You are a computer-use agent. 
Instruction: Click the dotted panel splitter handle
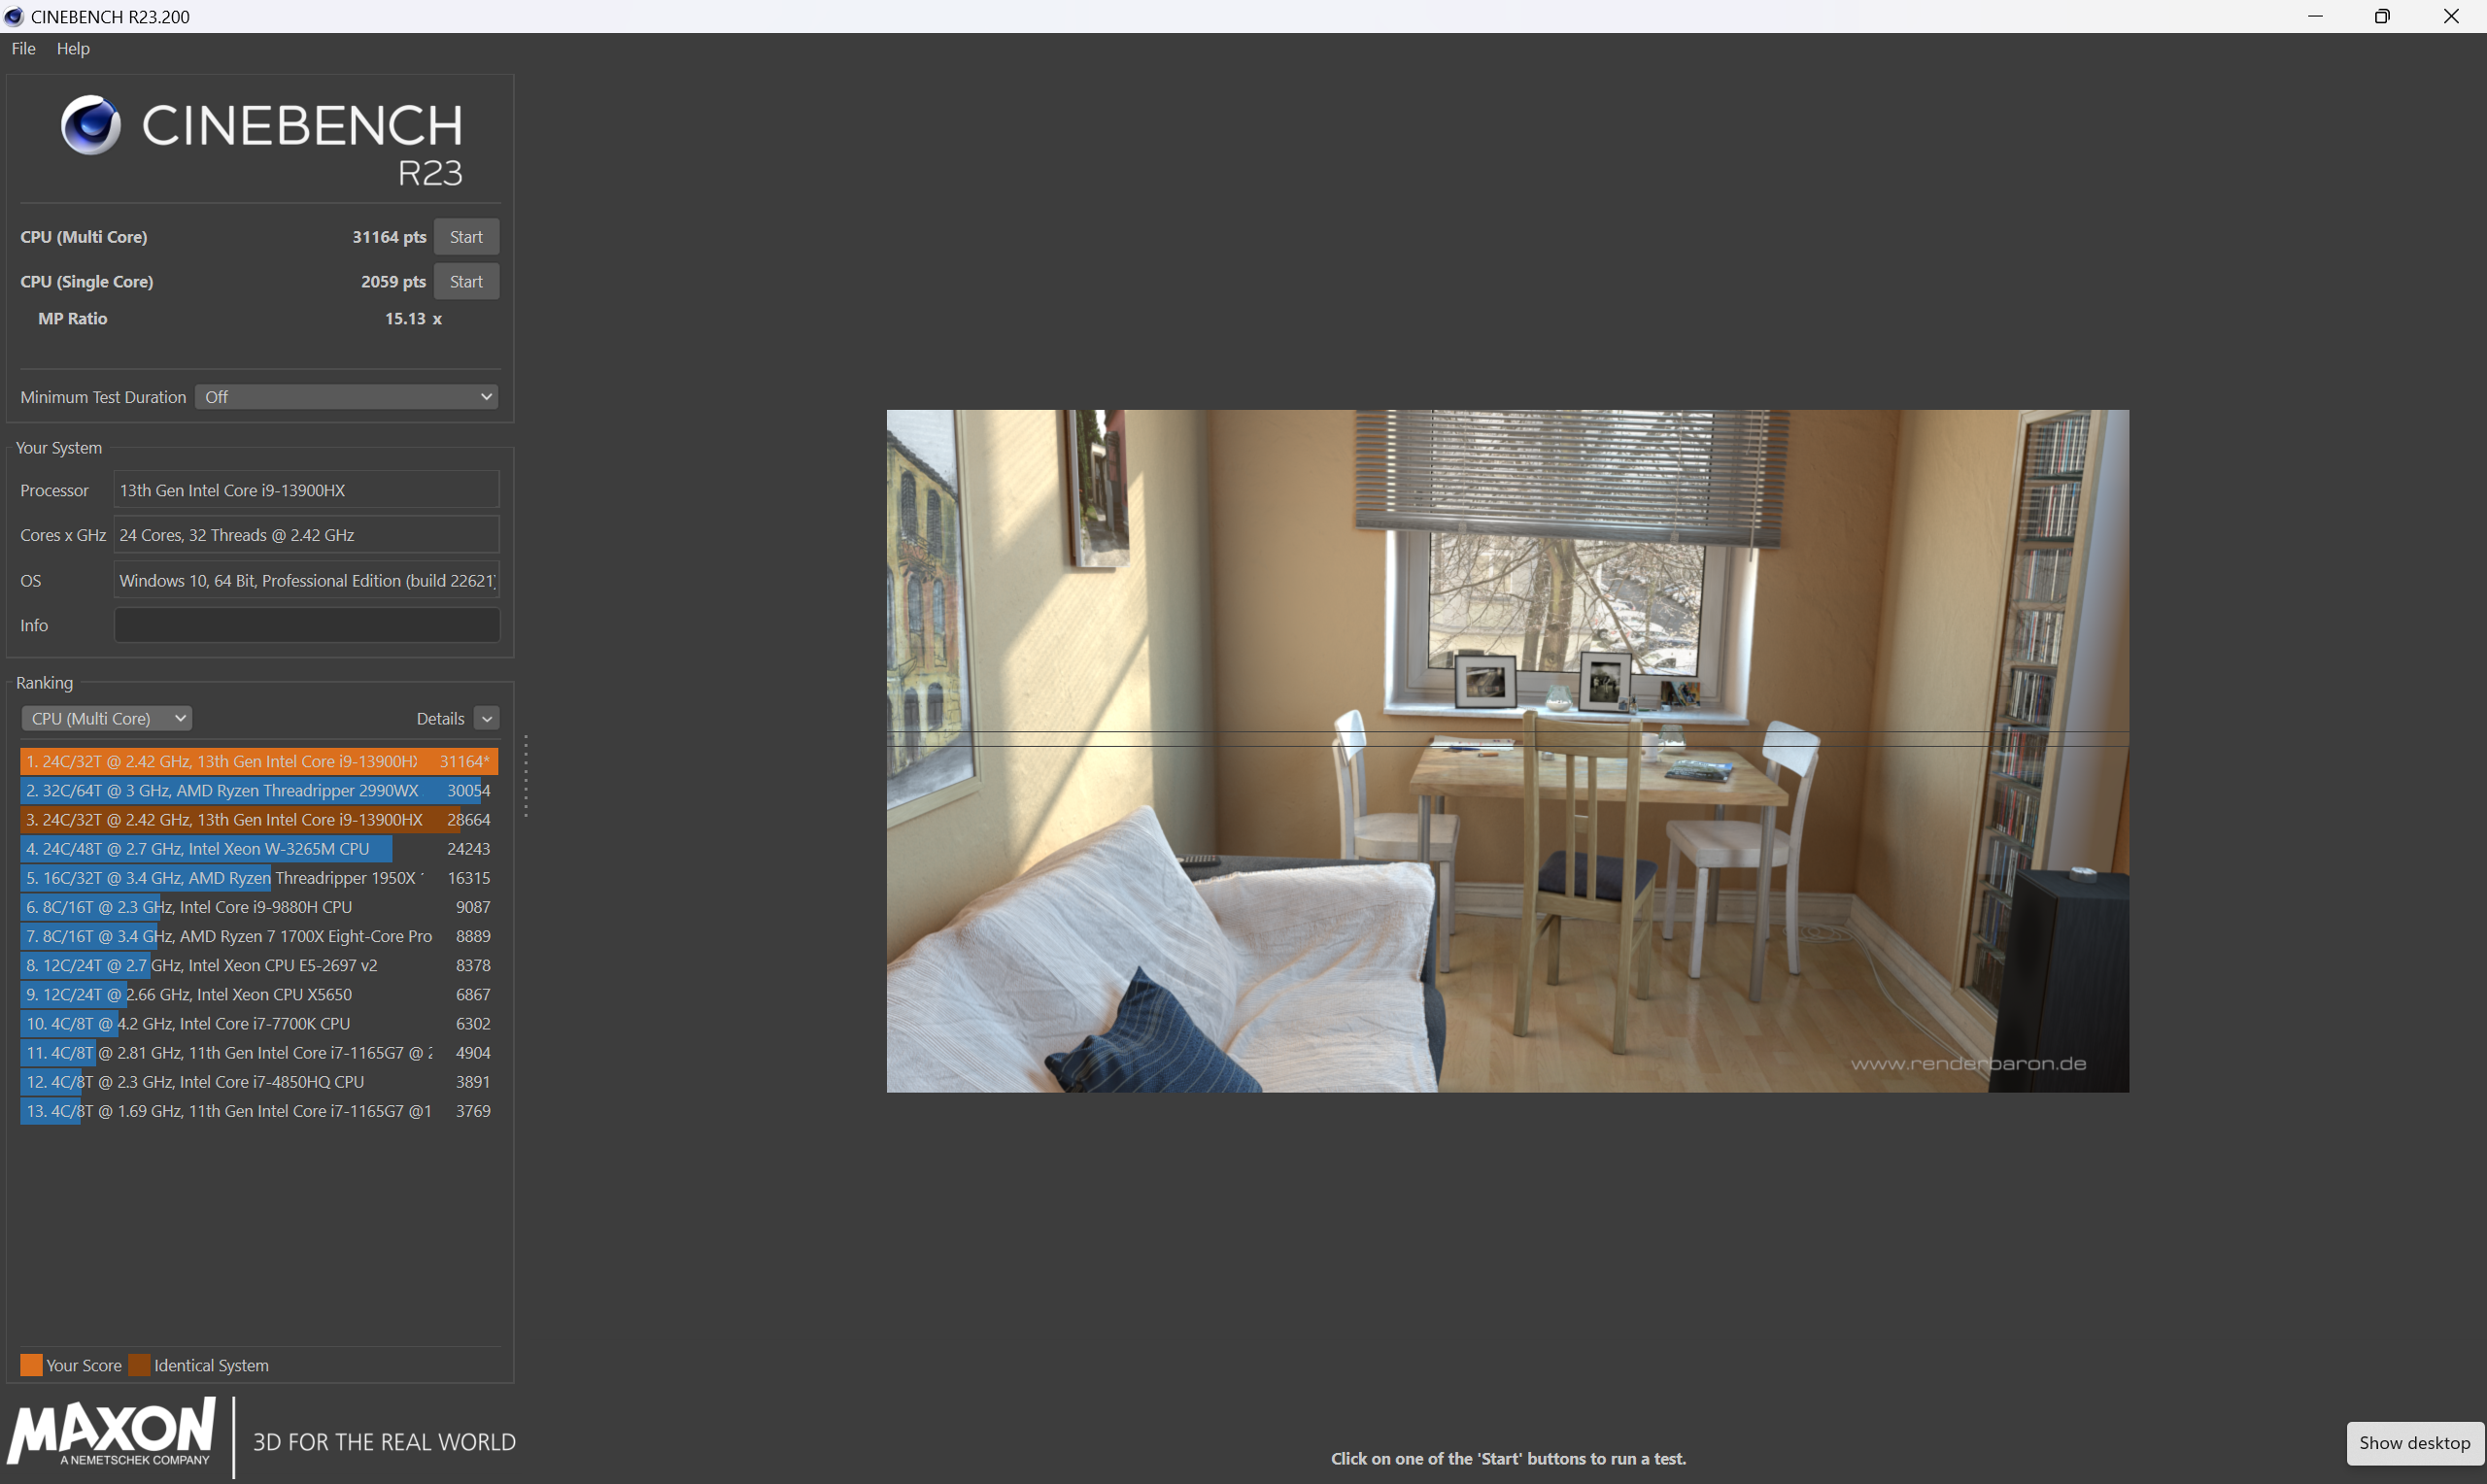(526, 777)
